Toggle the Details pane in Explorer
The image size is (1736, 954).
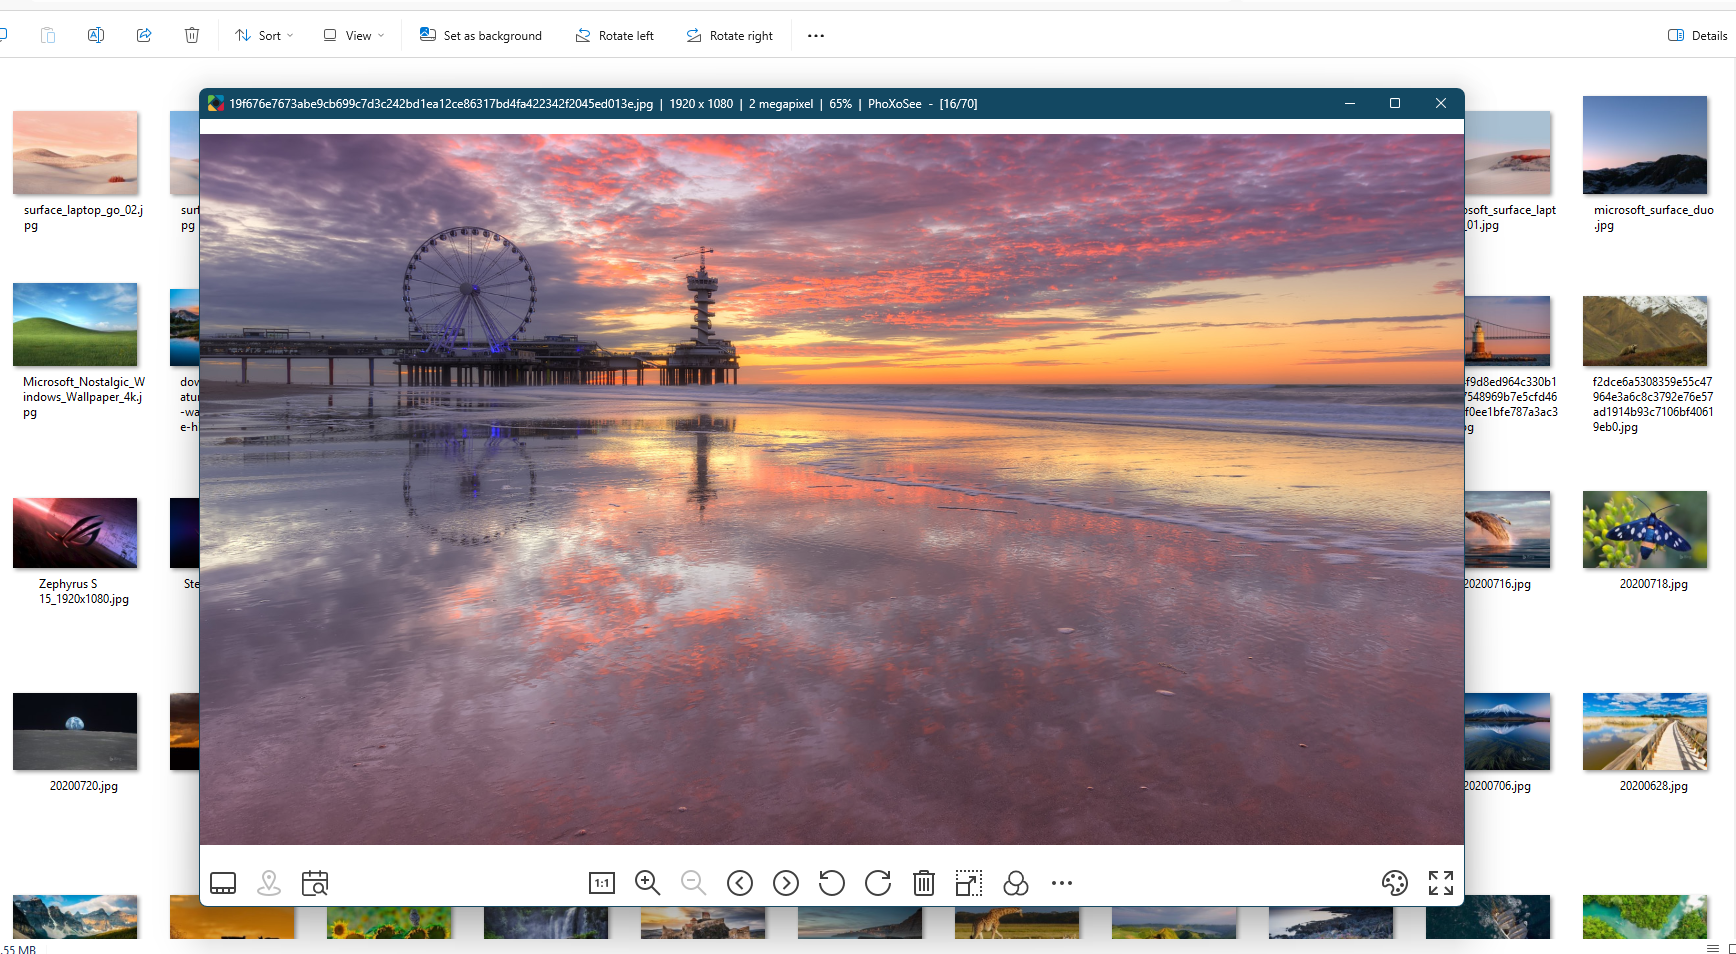coord(1697,36)
